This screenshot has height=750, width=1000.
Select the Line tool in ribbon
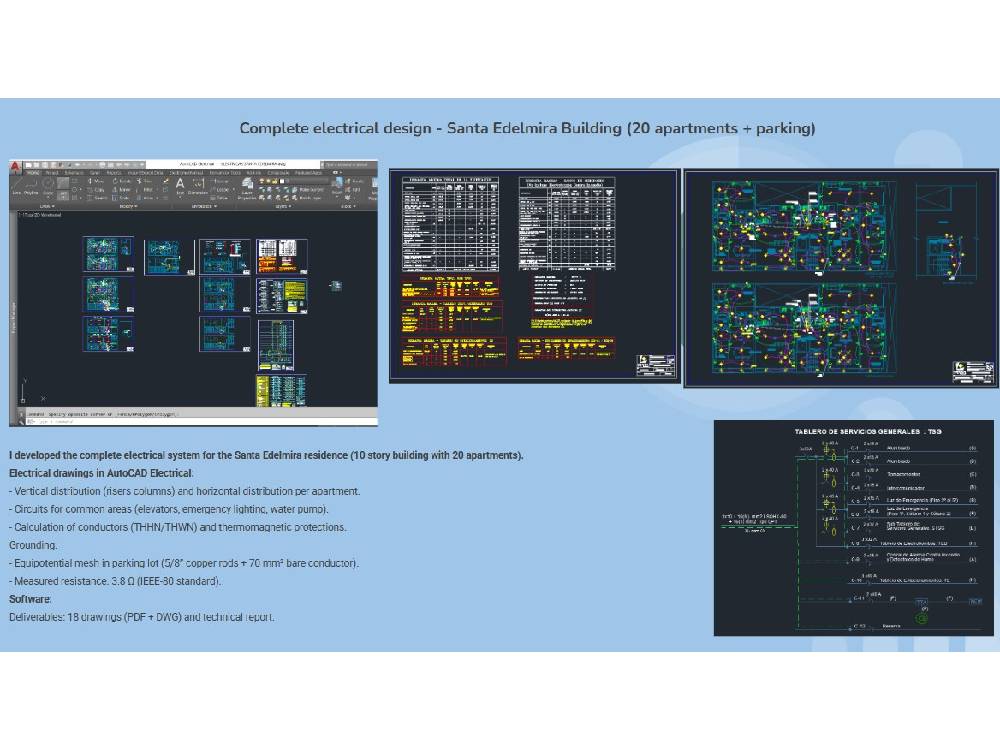pos(16,186)
